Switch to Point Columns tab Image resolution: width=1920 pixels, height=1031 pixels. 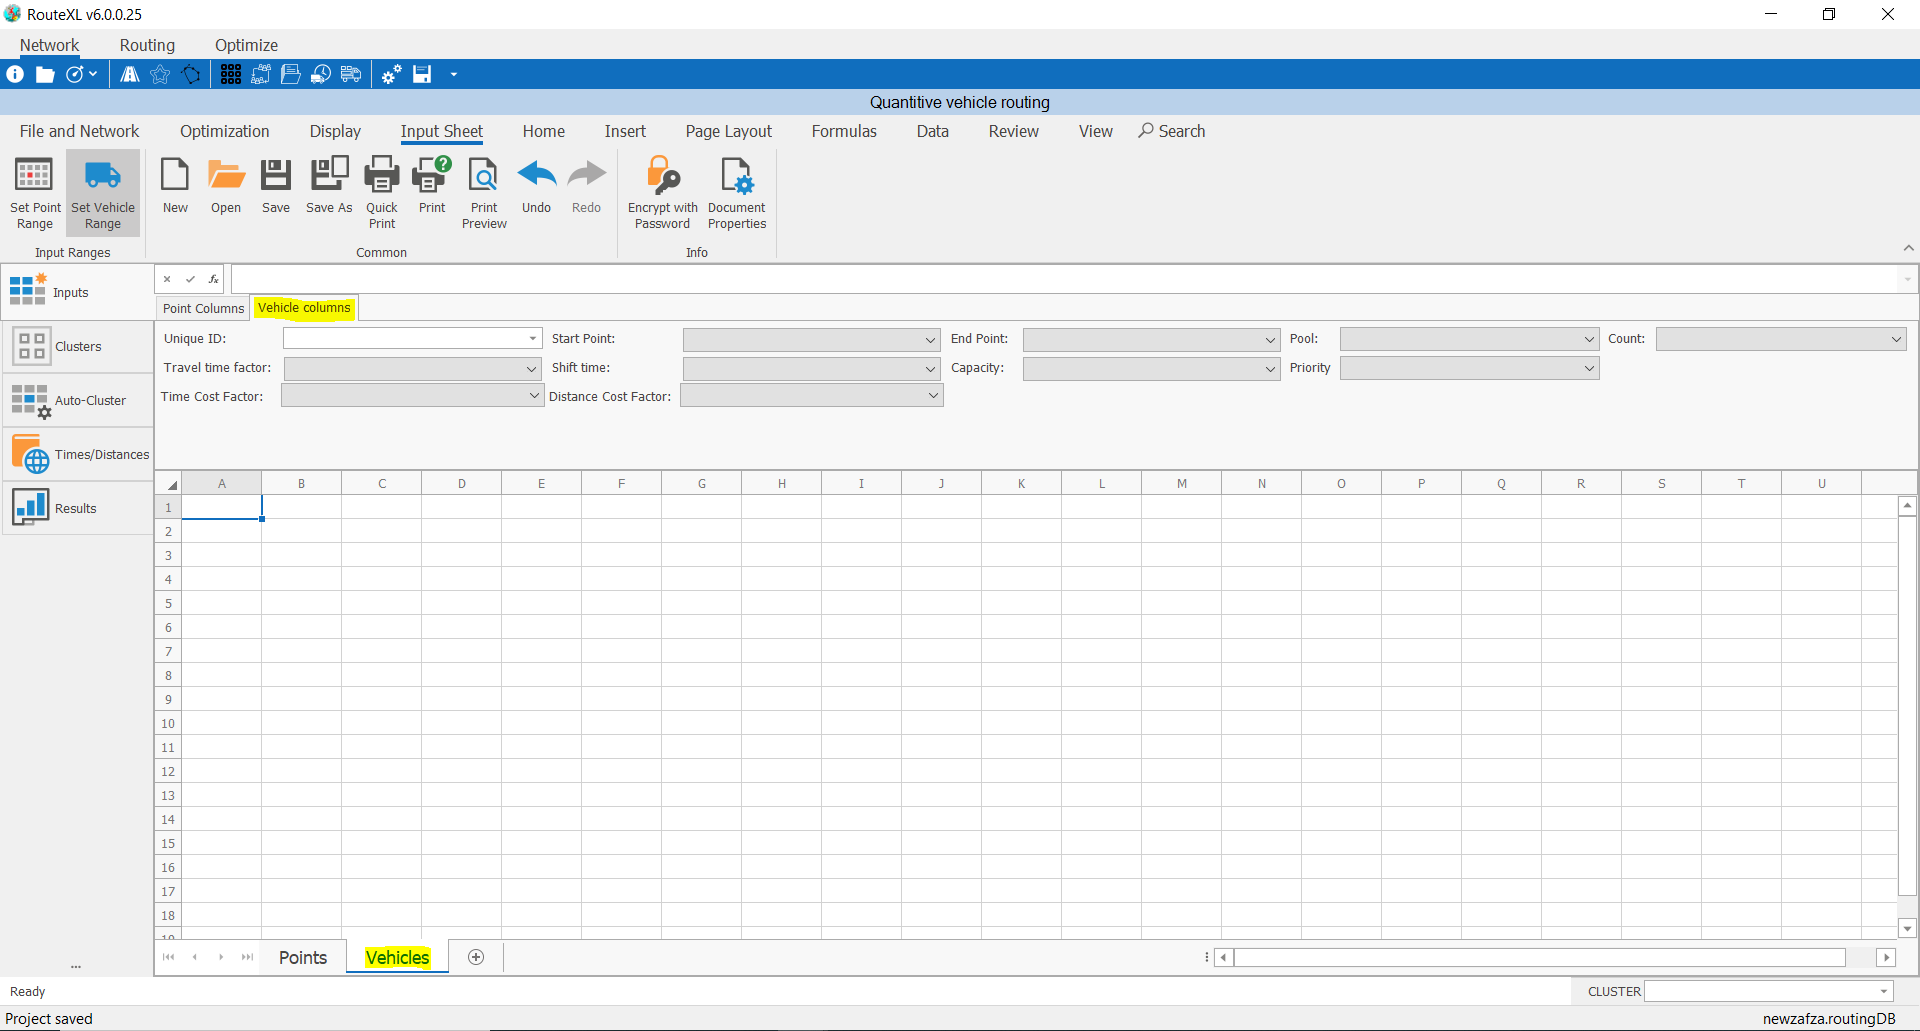coord(203,308)
